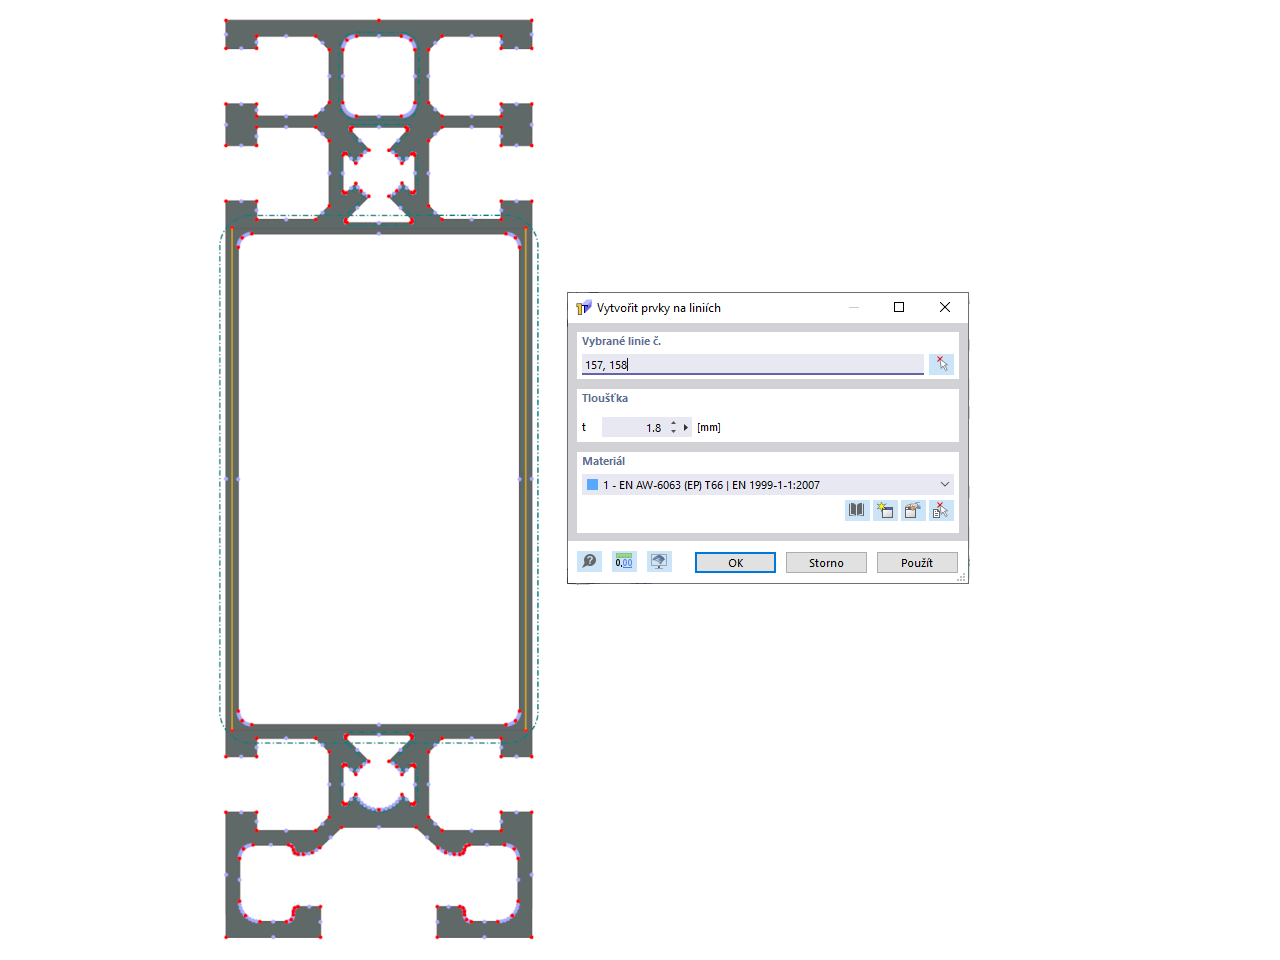Image resolution: width=1280 pixels, height=960 pixels.
Task: Close the Vytvořit prvky na liniích dialog
Action: [x=945, y=307]
